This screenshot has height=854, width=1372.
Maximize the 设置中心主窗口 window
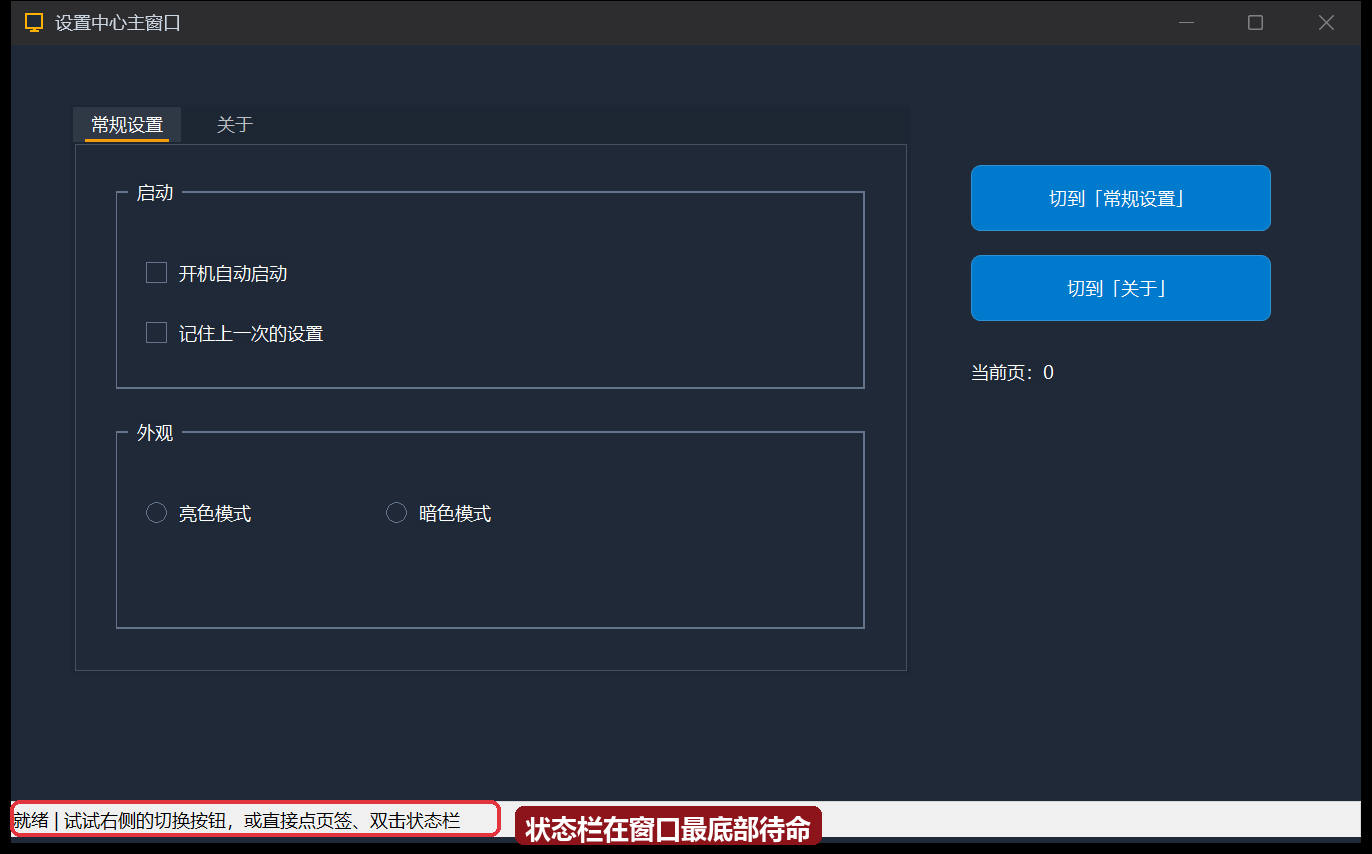point(1255,23)
